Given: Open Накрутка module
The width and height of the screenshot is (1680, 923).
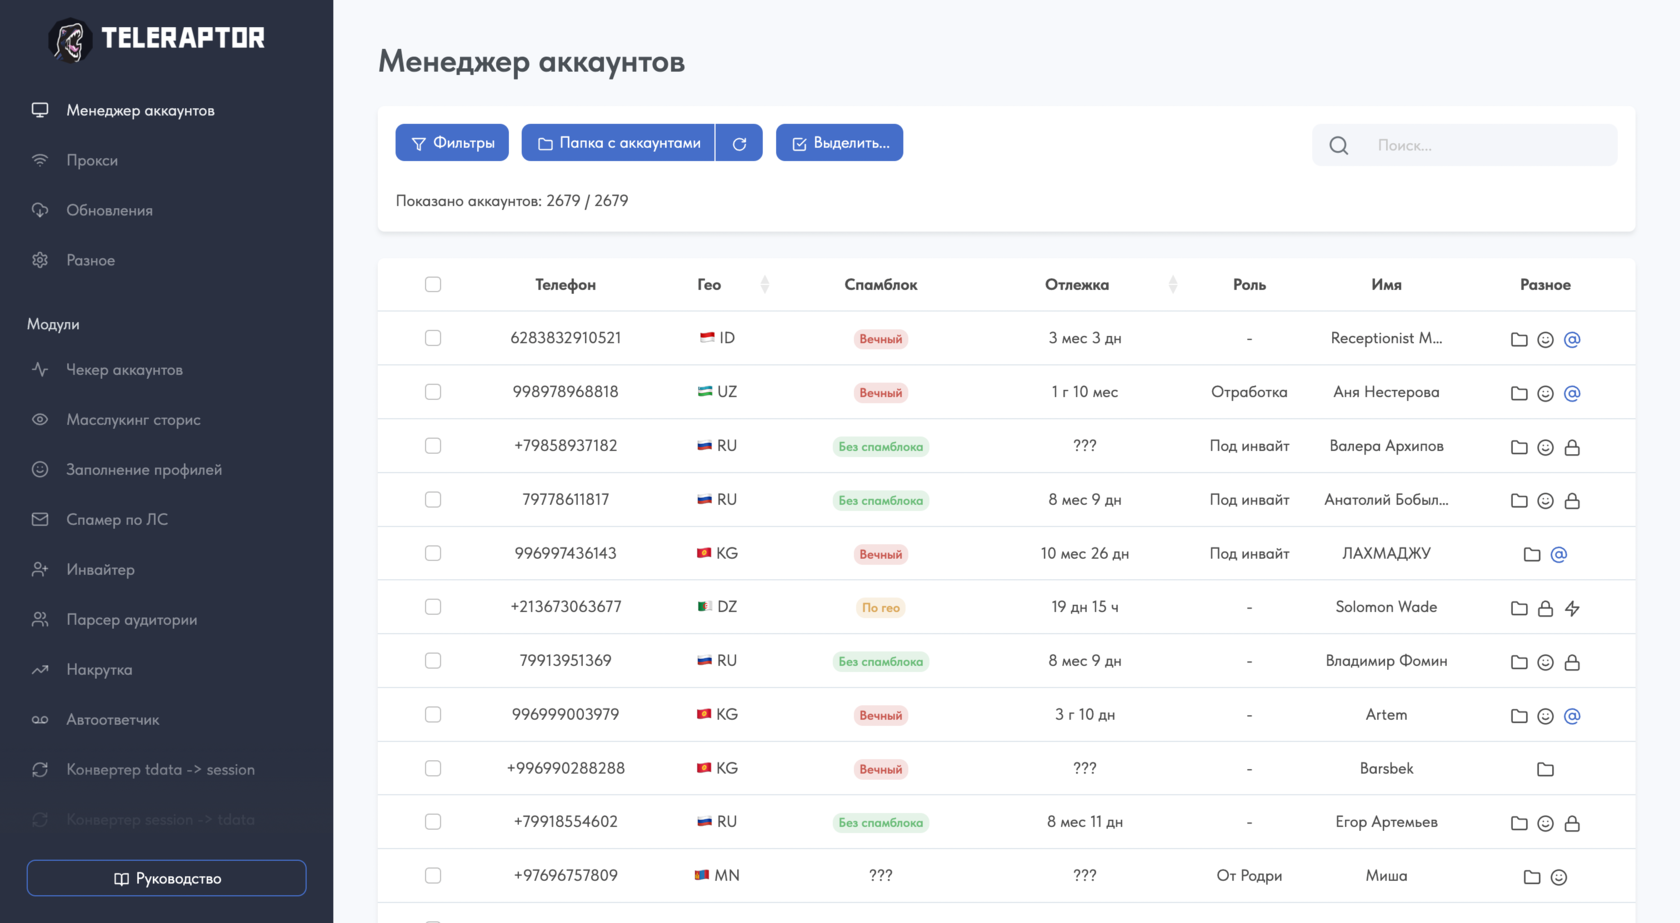Looking at the screenshot, I should click(99, 670).
